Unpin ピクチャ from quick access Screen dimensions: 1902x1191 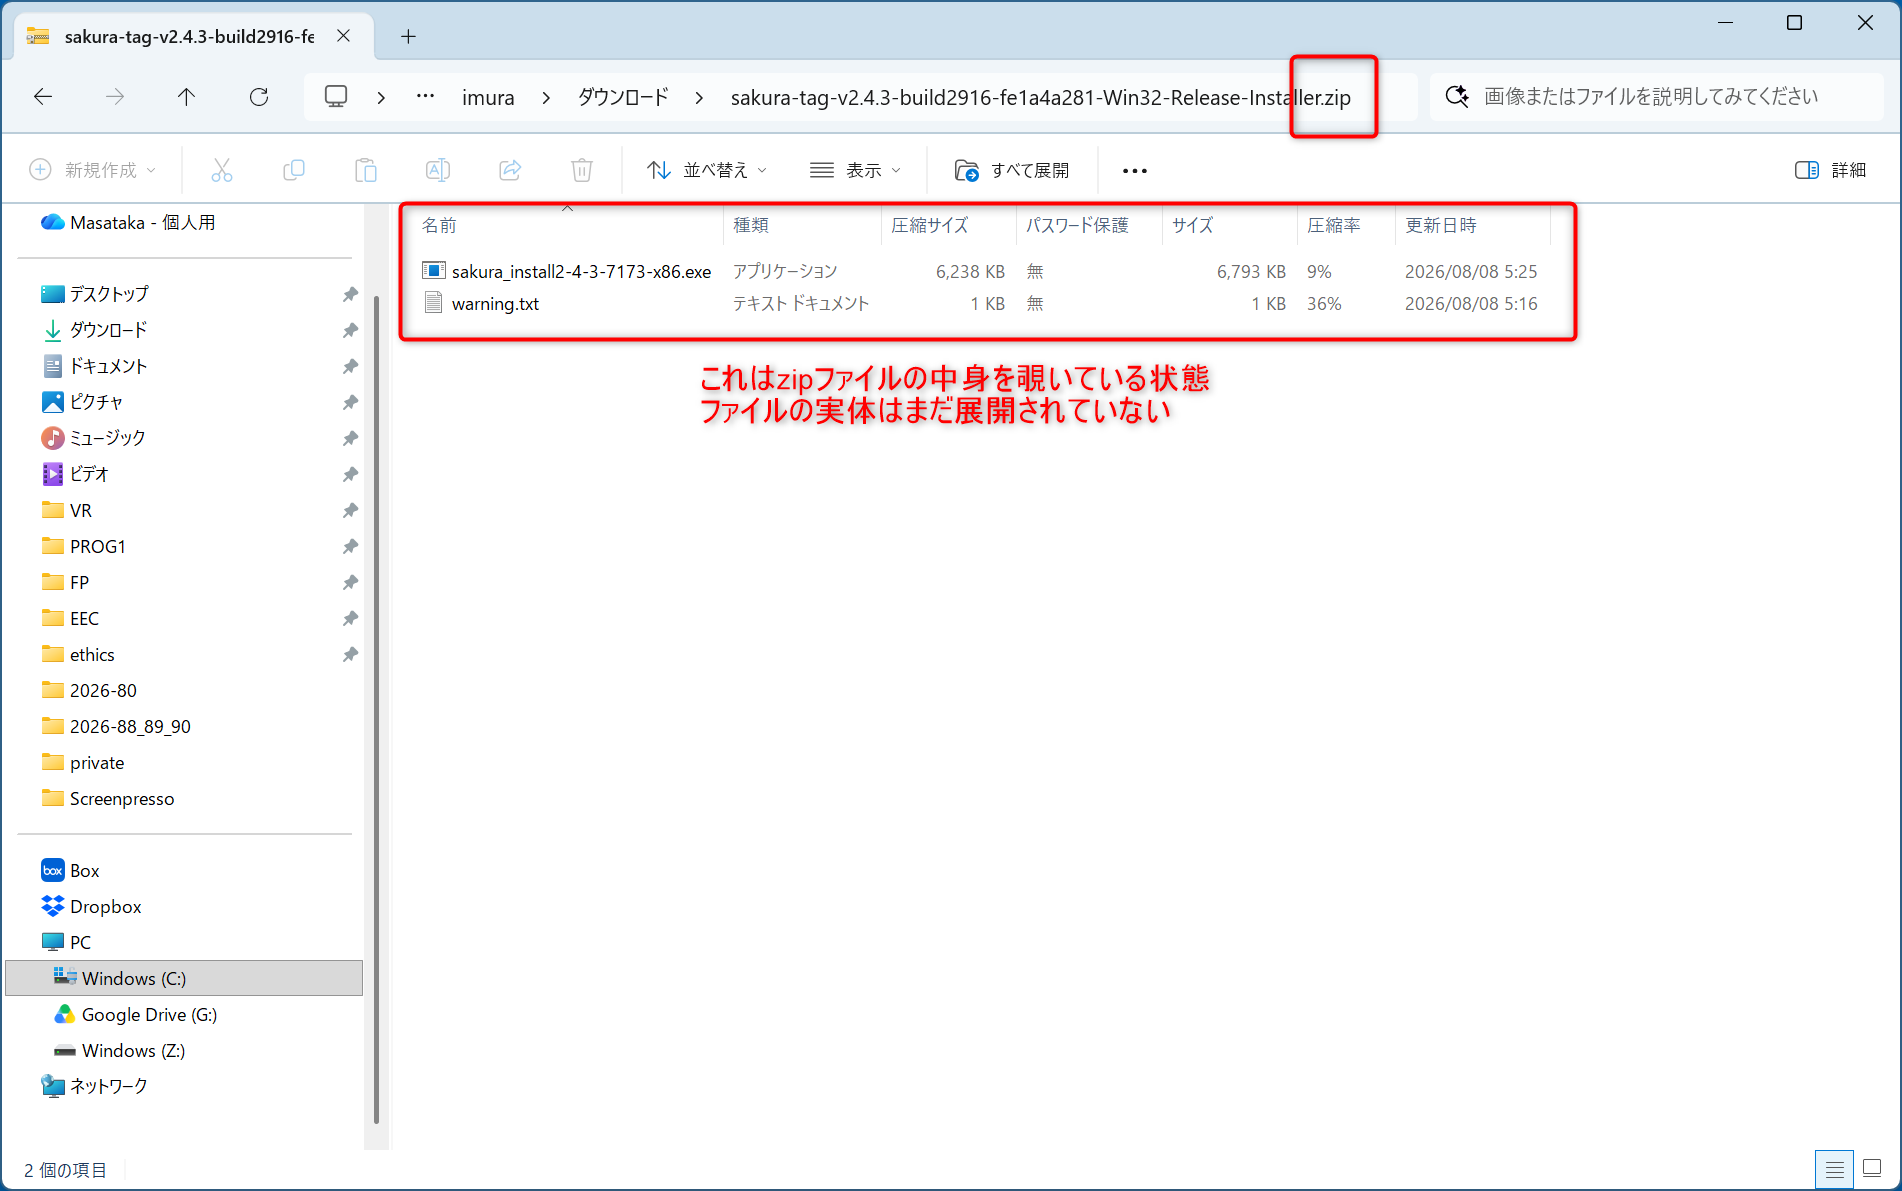tap(350, 402)
